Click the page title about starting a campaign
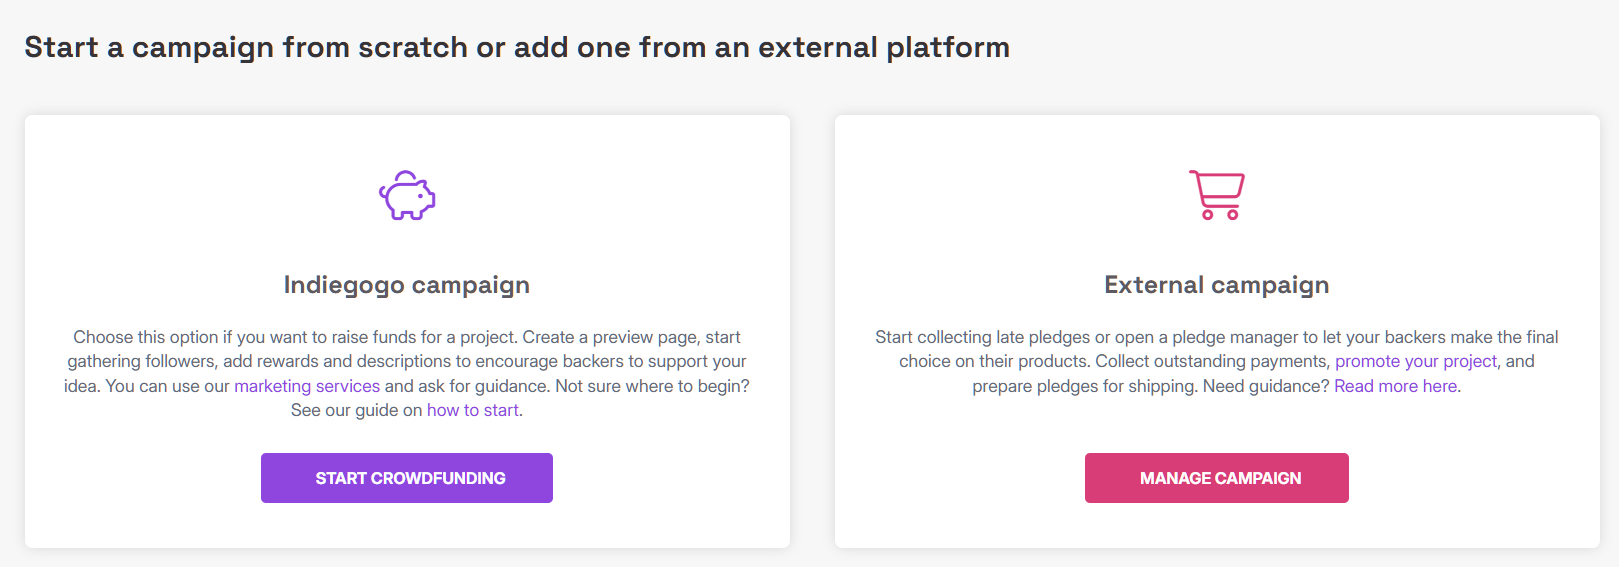 tap(516, 47)
